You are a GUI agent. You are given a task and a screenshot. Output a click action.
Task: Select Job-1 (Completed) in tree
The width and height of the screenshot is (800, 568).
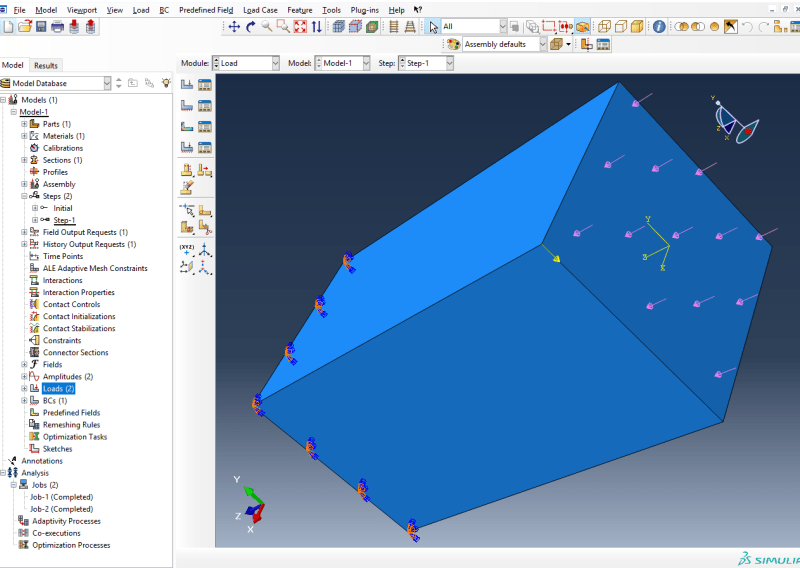(x=61, y=497)
